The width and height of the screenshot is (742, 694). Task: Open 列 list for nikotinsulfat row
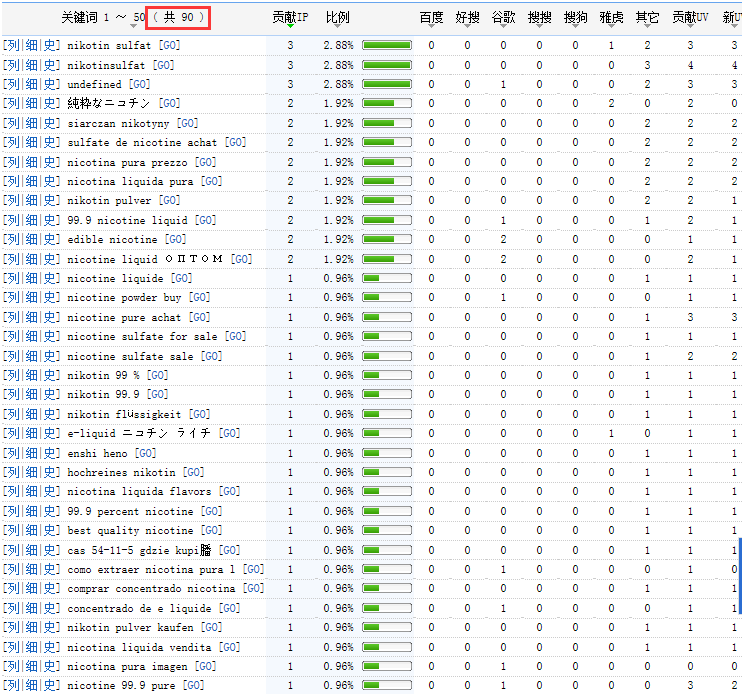[x=12, y=65]
